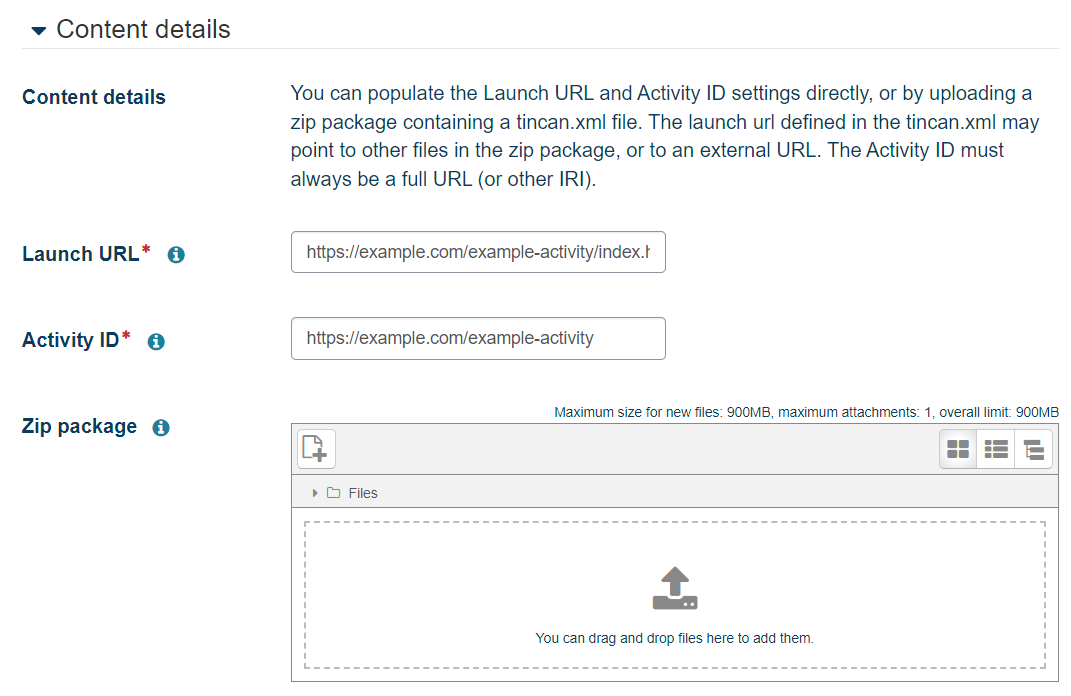Collapse the Content details section
Screen dimensions: 1071x696
[x=38, y=31]
